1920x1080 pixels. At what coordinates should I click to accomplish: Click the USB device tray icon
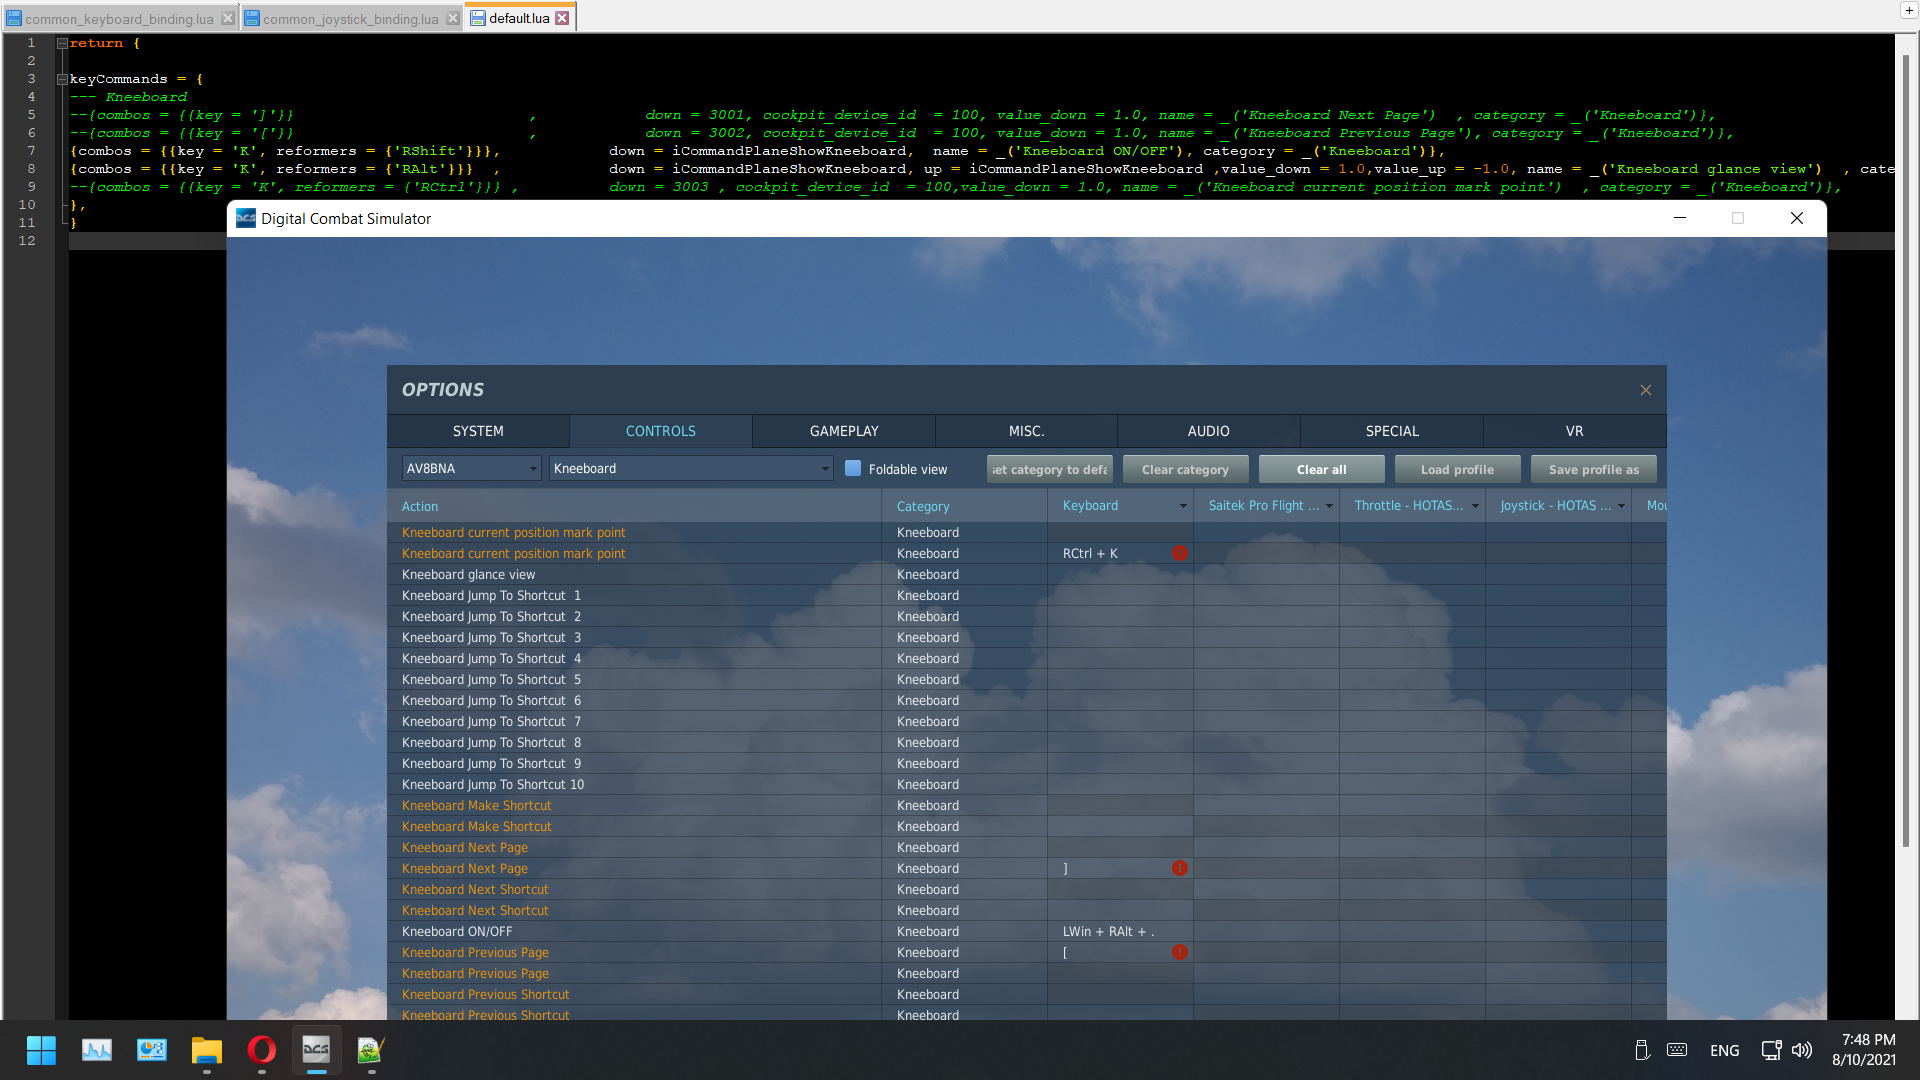click(x=1641, y=1050)
